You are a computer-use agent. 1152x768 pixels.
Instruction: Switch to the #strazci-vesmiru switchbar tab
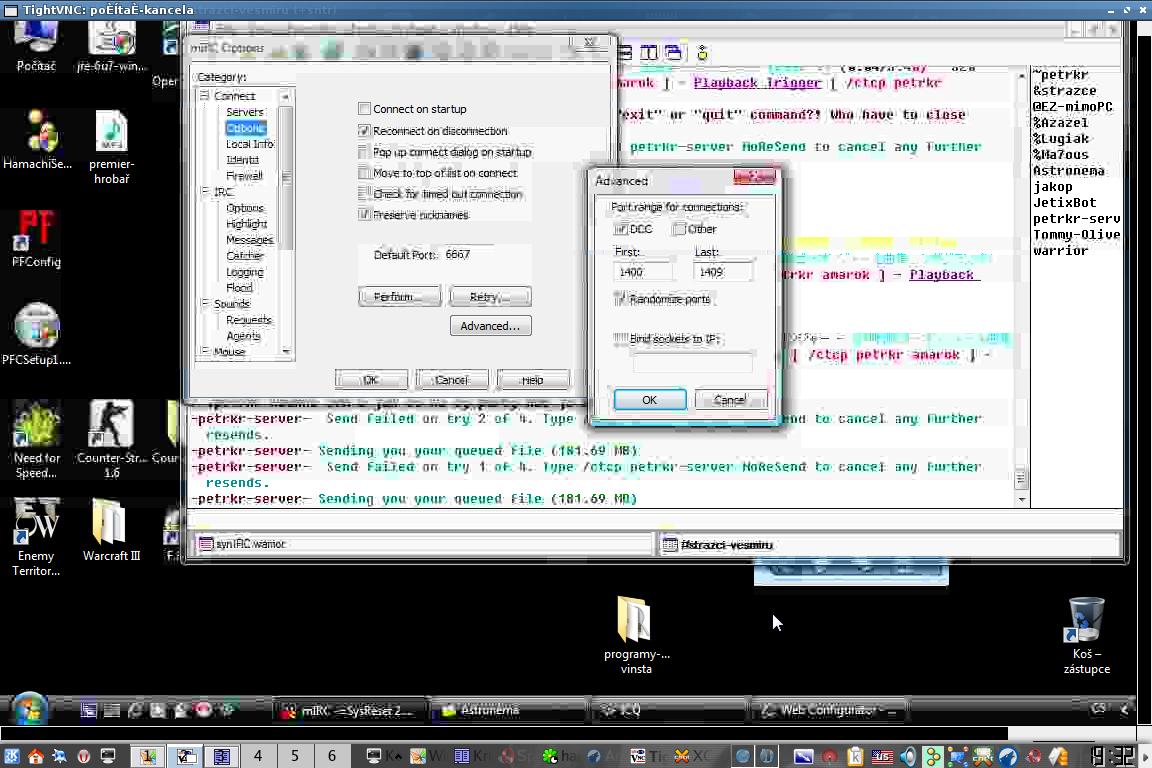[x=889, y=545]
